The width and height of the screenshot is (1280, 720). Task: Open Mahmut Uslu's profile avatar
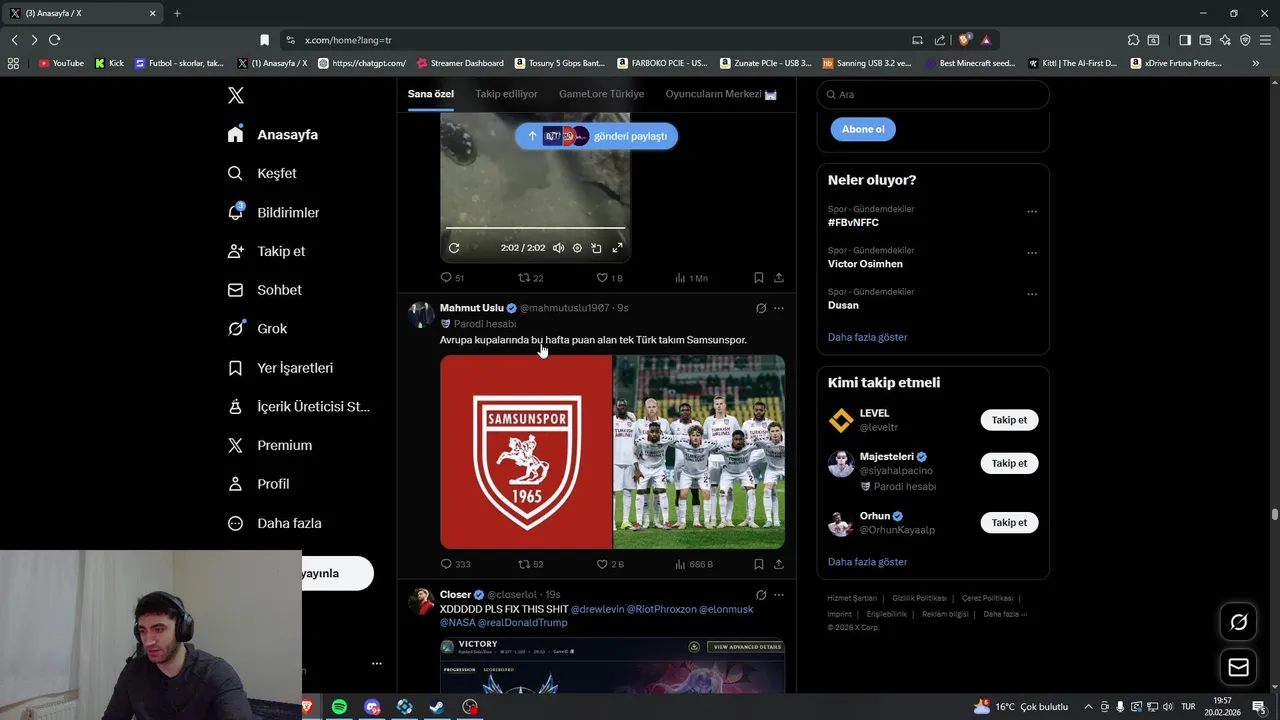[421, 314]
